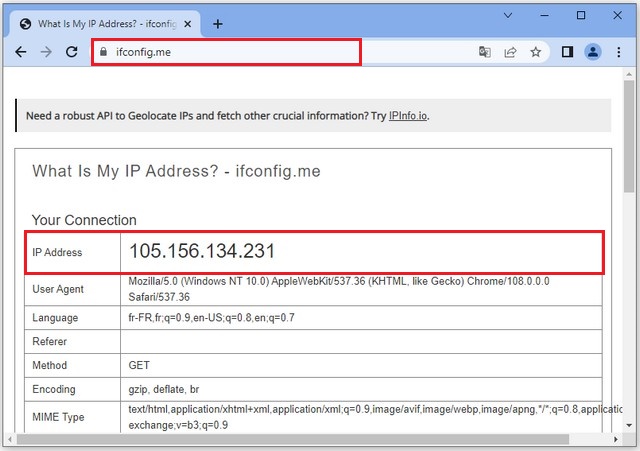640x451 pixels.
Task: Open the Chrome profile avatar
Action: click(x=592, y=52)
